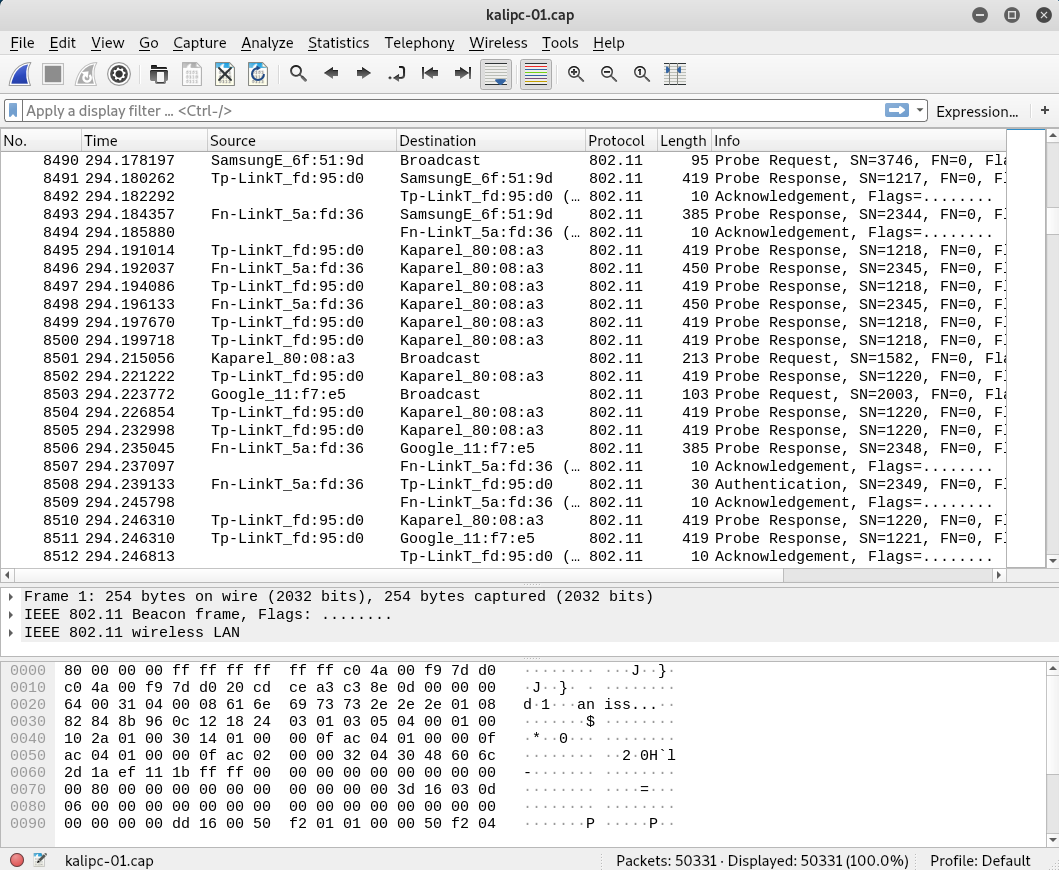The image size is (1059, 870).
Task: Click the Profile: Default status text
Action: click(x=980, y=861)
